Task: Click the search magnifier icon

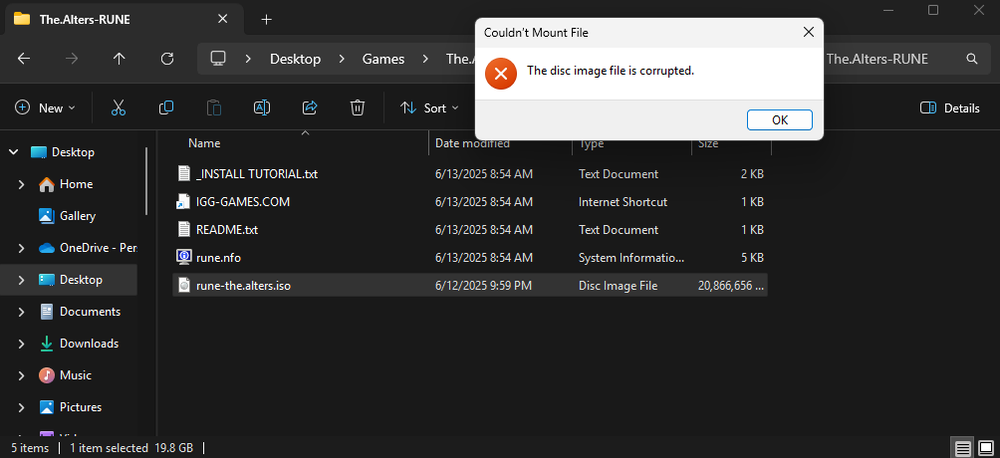Action: (972, 59)
